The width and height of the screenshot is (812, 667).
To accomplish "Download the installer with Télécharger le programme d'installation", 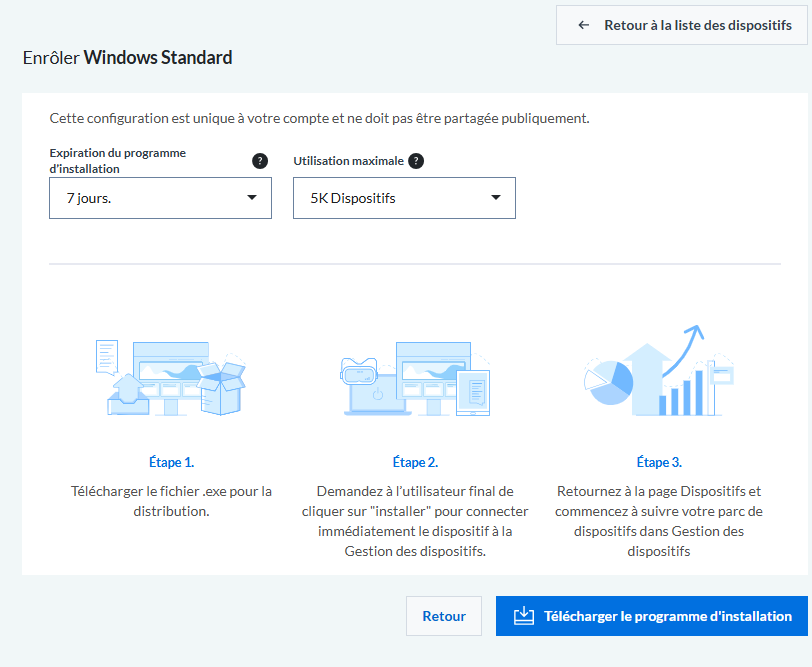I will pyautogui.click(x=651, y=616).
